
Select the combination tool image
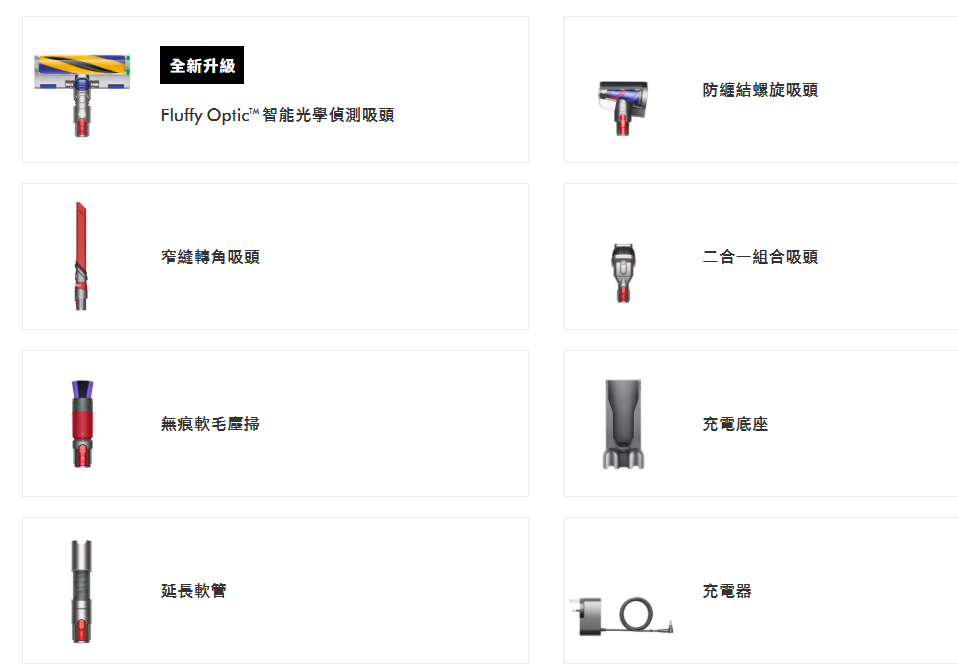point(623,273)
